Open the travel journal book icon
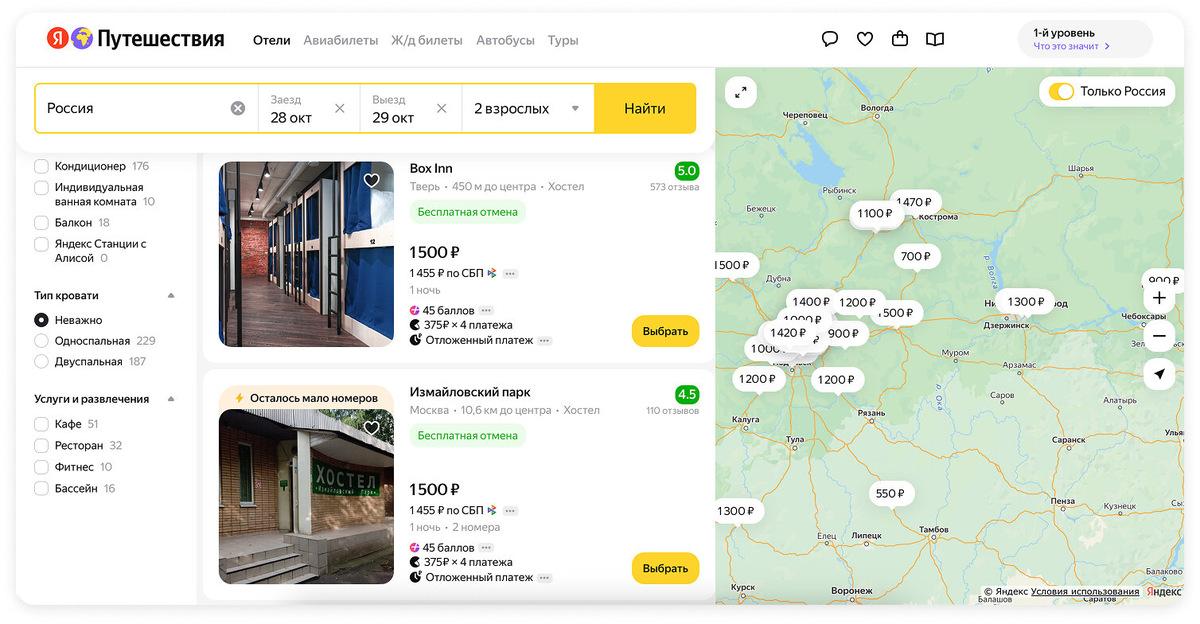The width and height of the screenshot is (1200, 624). [934, 38]
